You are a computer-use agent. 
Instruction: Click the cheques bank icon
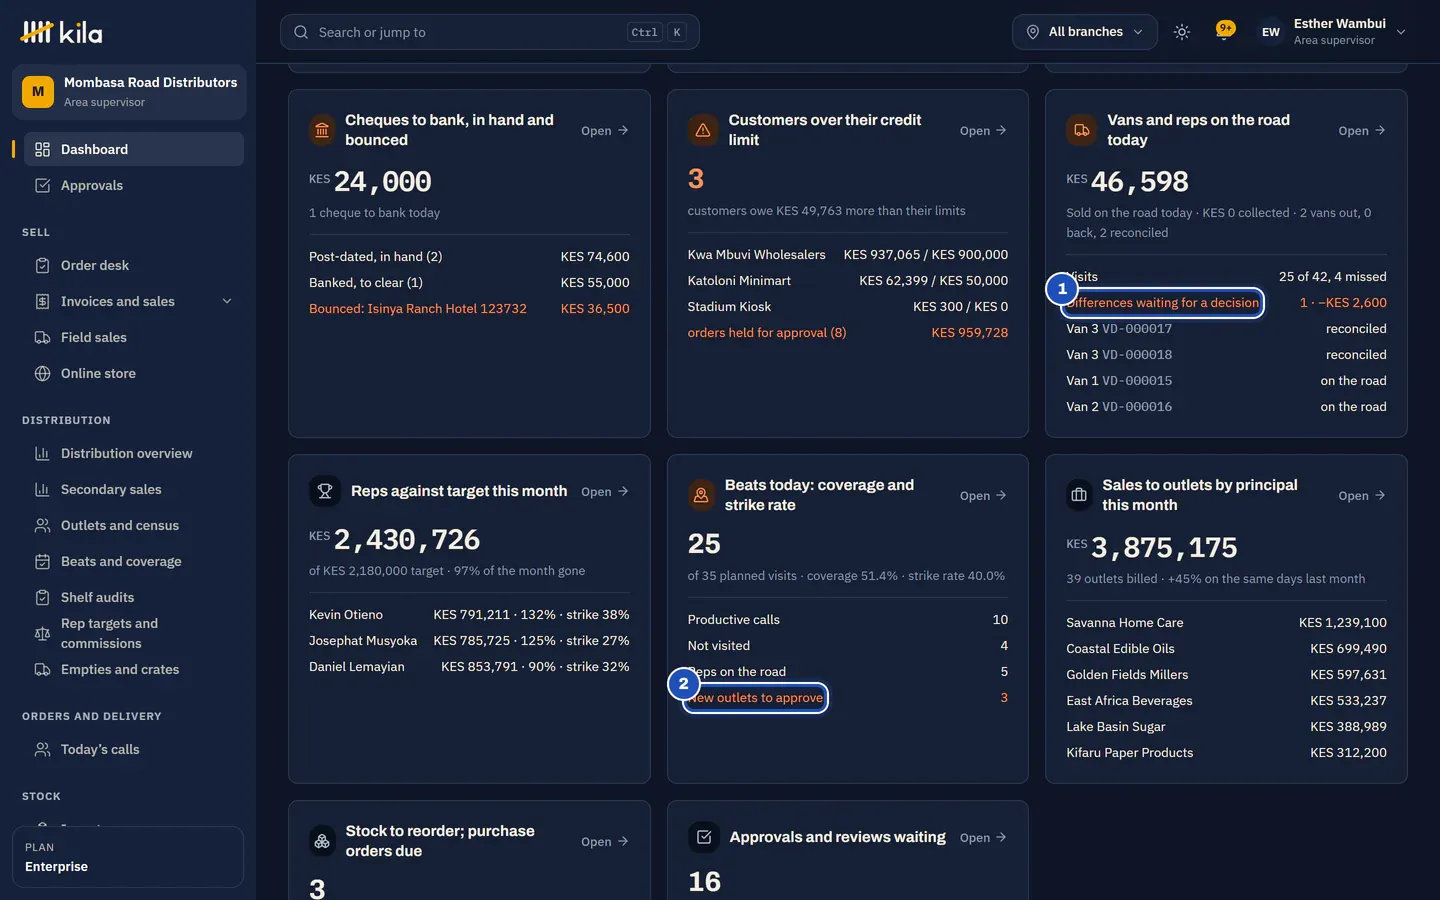coord(322,130)
